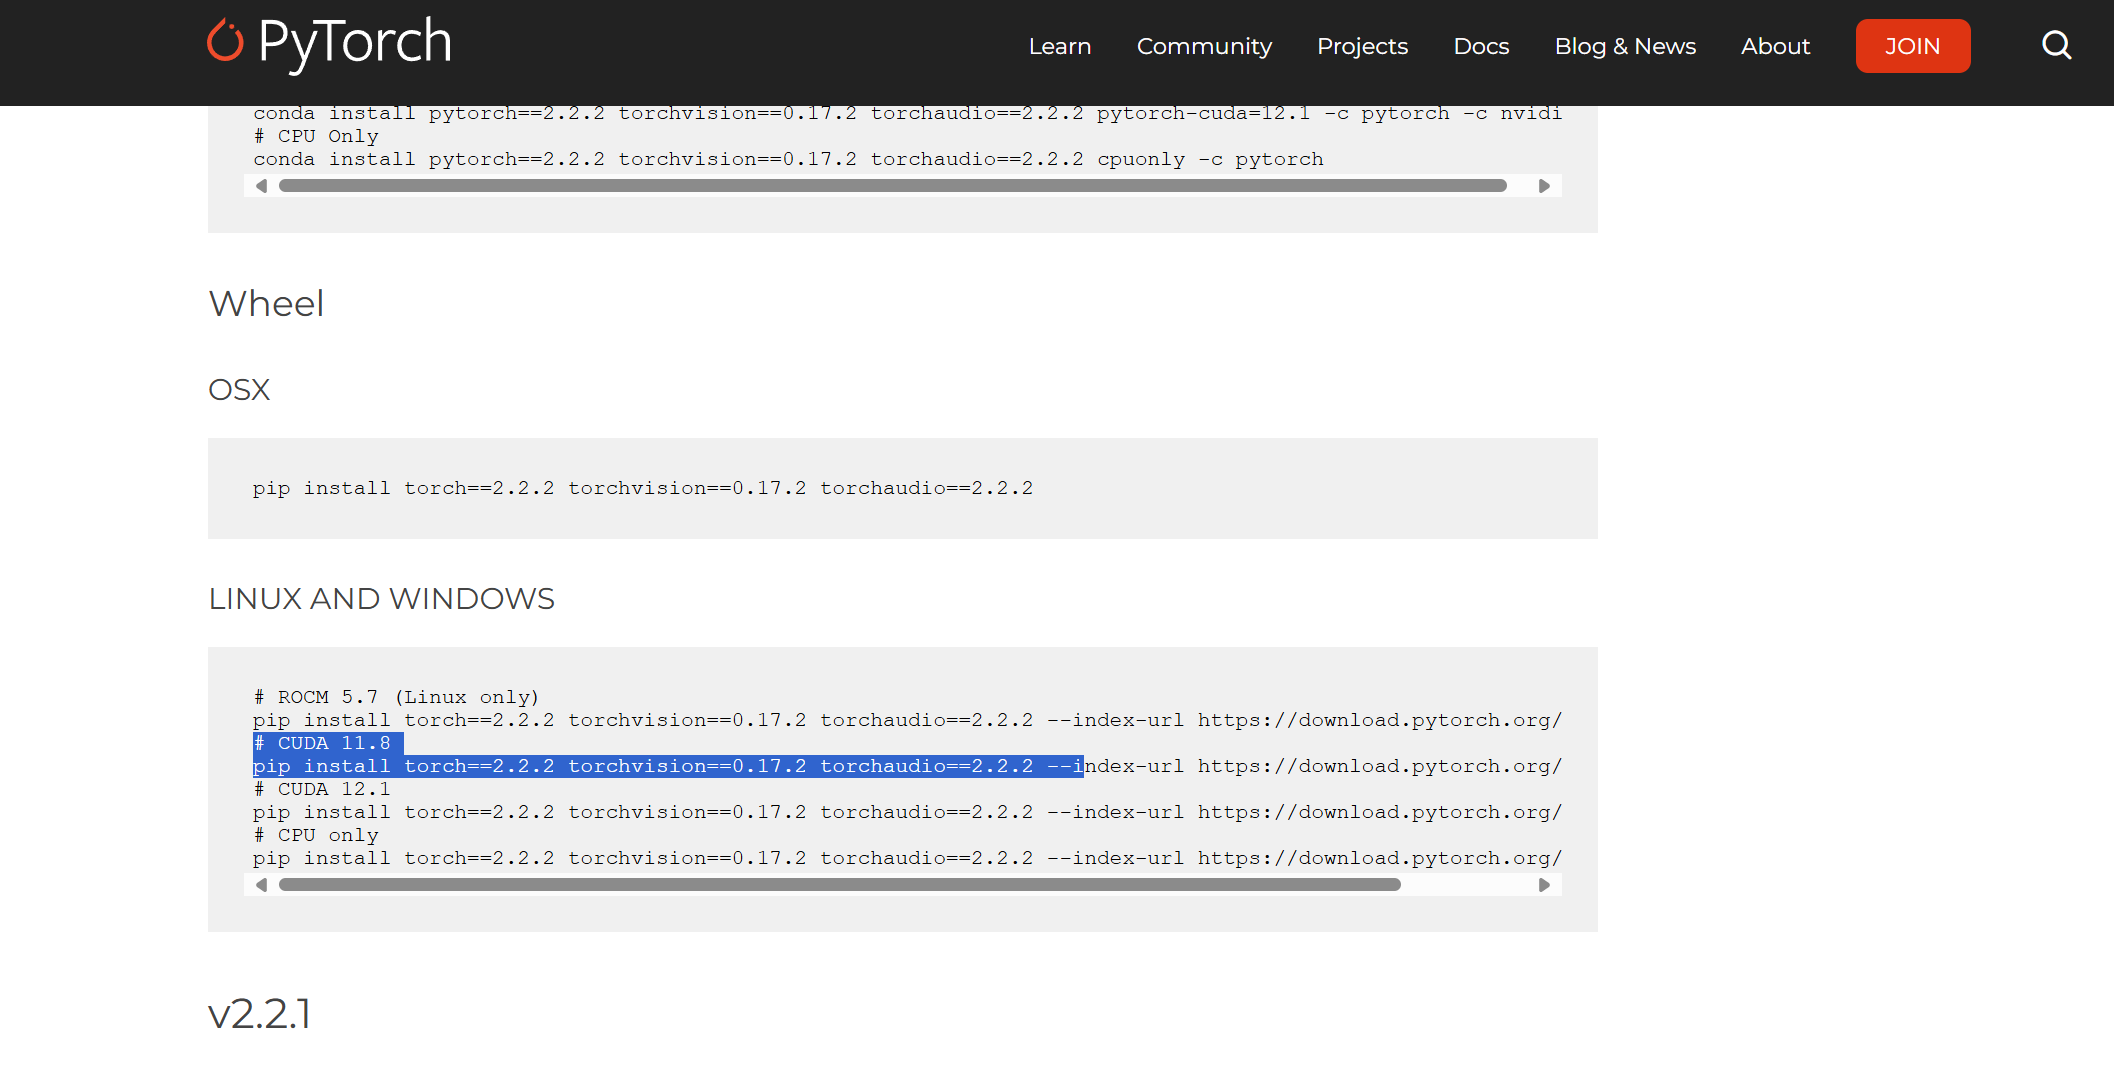Expand the Docs dropdown

pos(1481,46)
